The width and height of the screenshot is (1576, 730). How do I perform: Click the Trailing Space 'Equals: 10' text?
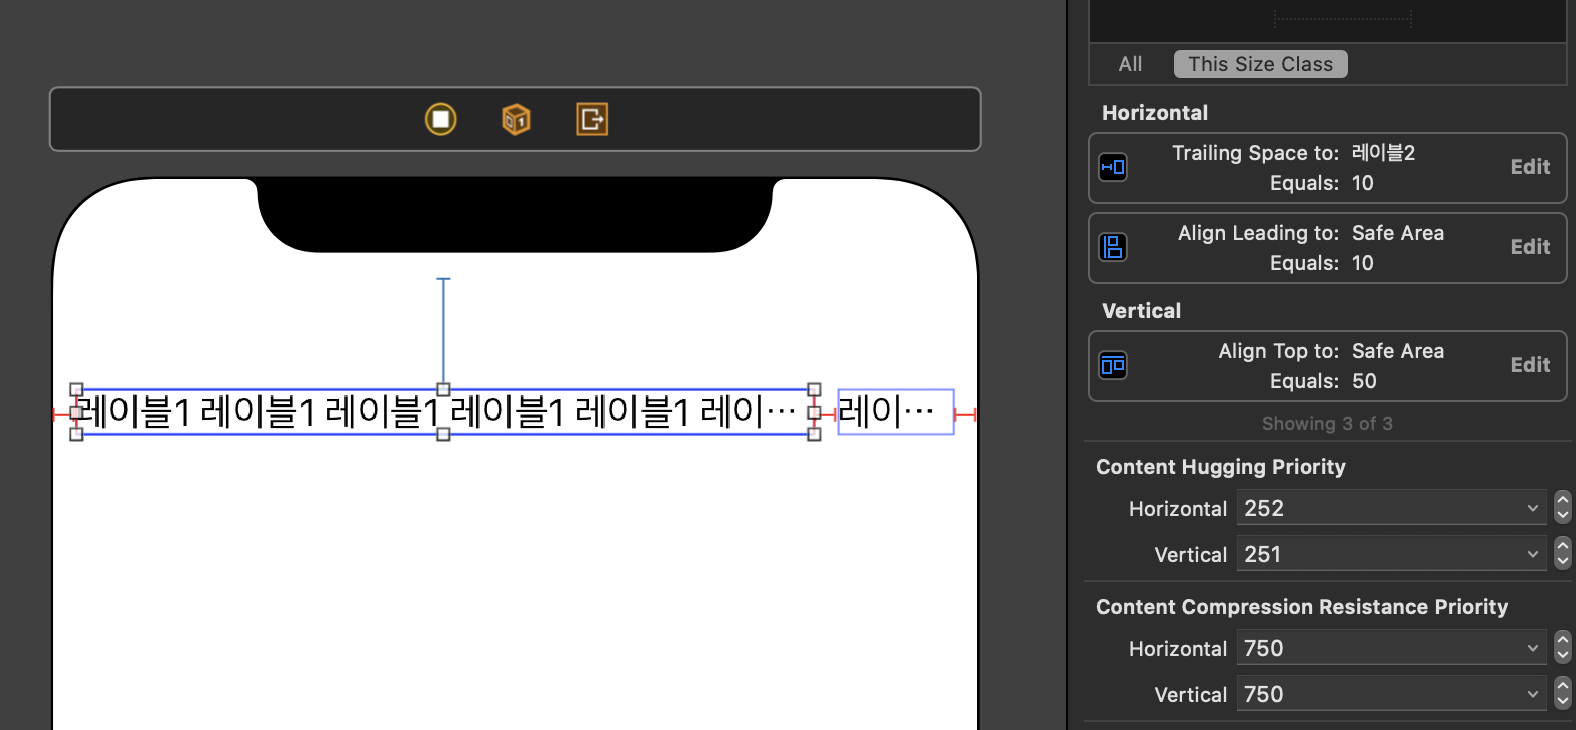tap(1321, 183)
